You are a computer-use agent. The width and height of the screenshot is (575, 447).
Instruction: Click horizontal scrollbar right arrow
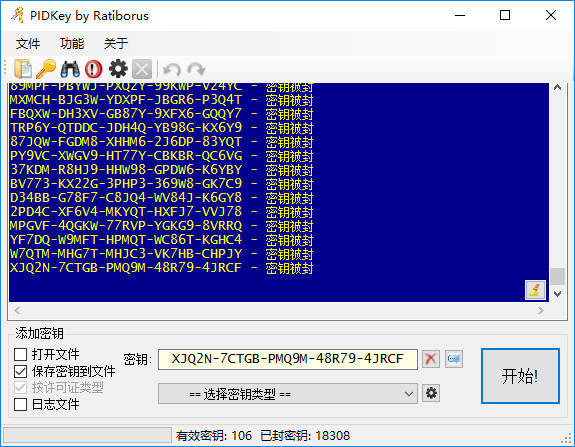pos(541,311)
